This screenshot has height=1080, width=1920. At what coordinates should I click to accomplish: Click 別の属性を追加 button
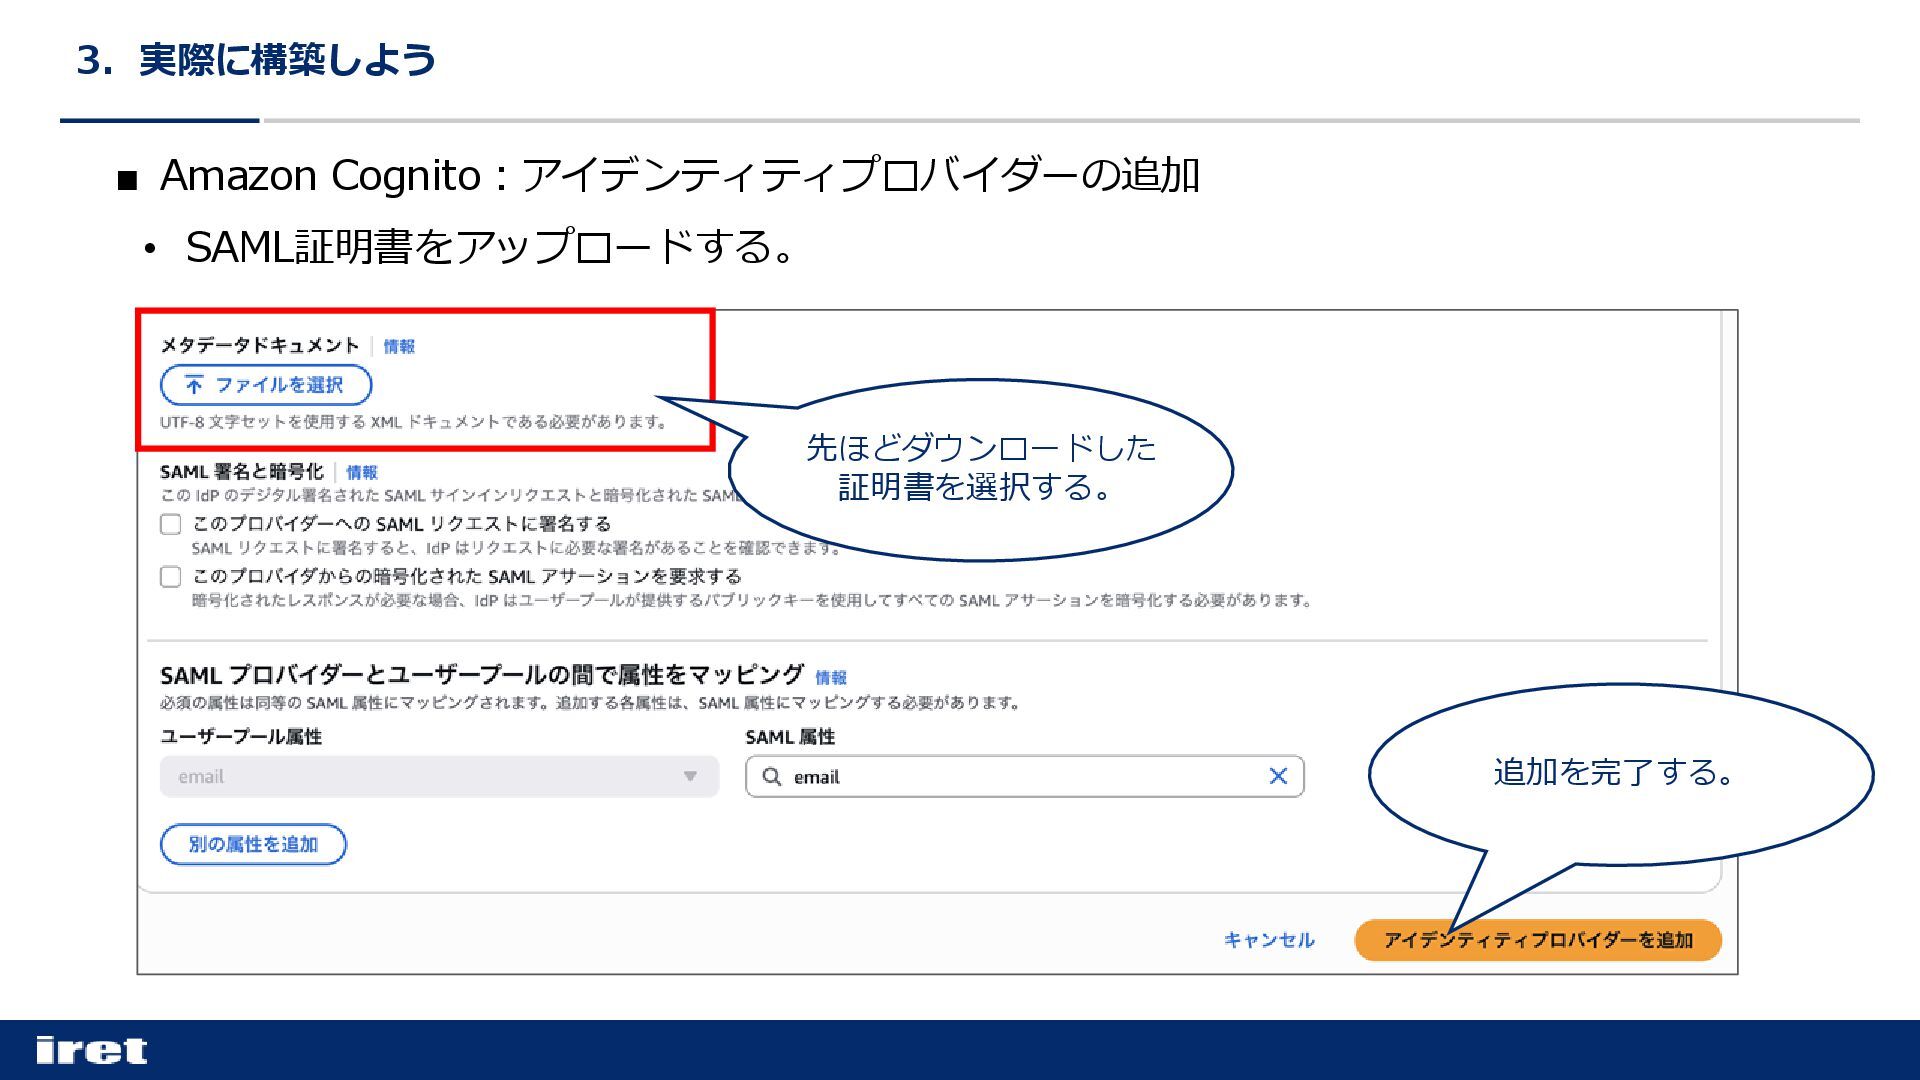(253, 844)
